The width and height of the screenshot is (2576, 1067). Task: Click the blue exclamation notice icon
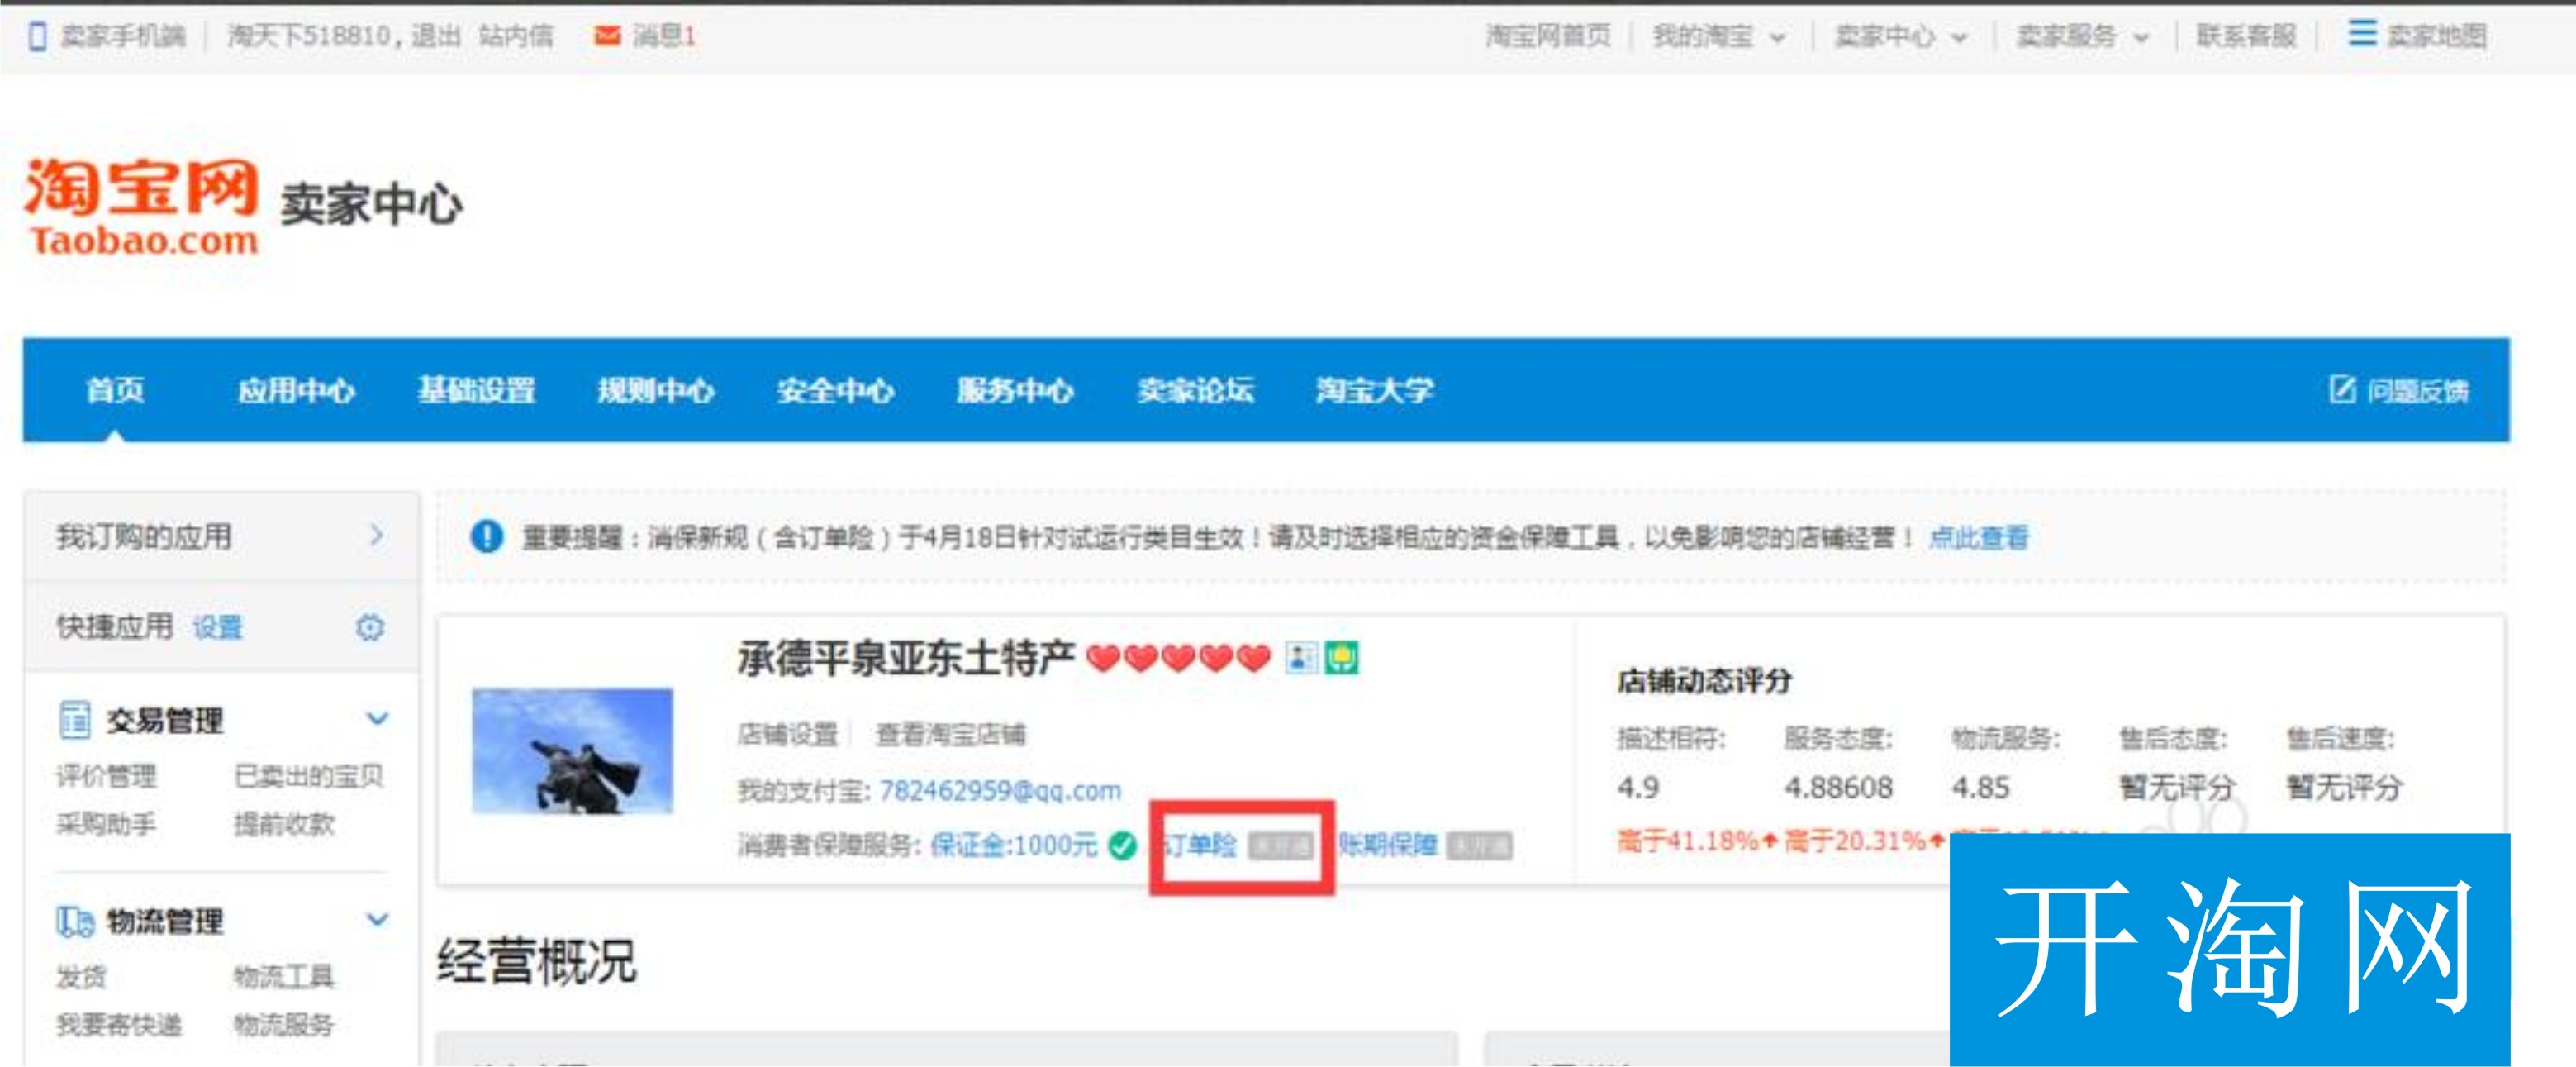(x=486, y=537)
